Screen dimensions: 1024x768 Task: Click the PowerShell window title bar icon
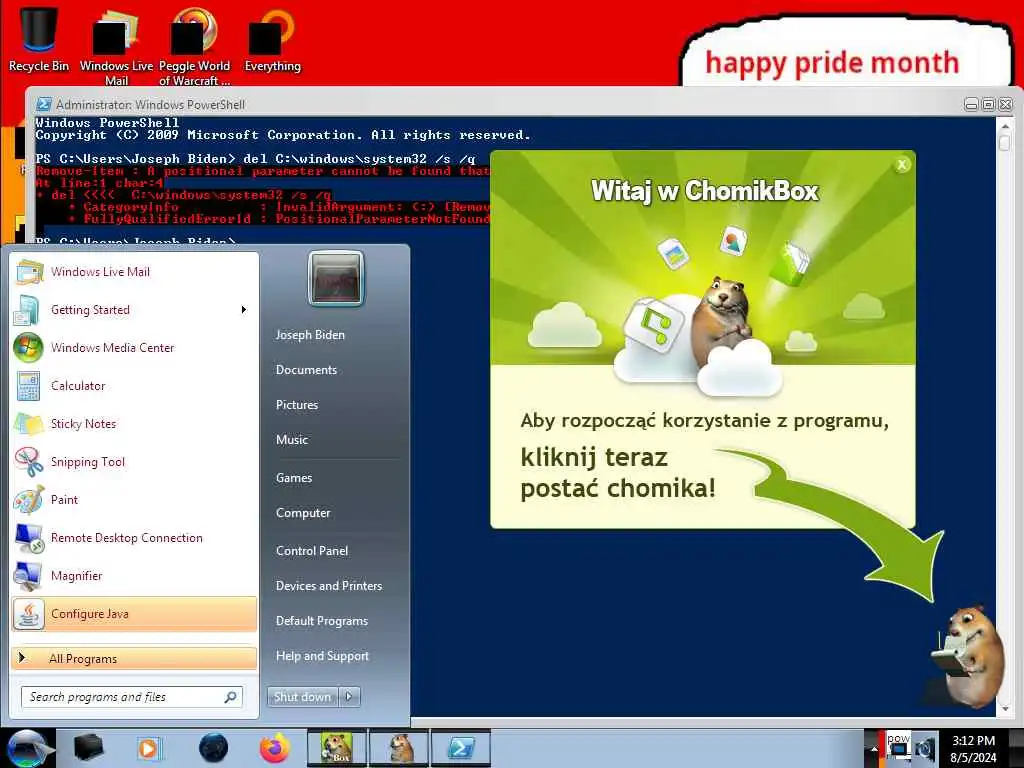coord(44,104)
